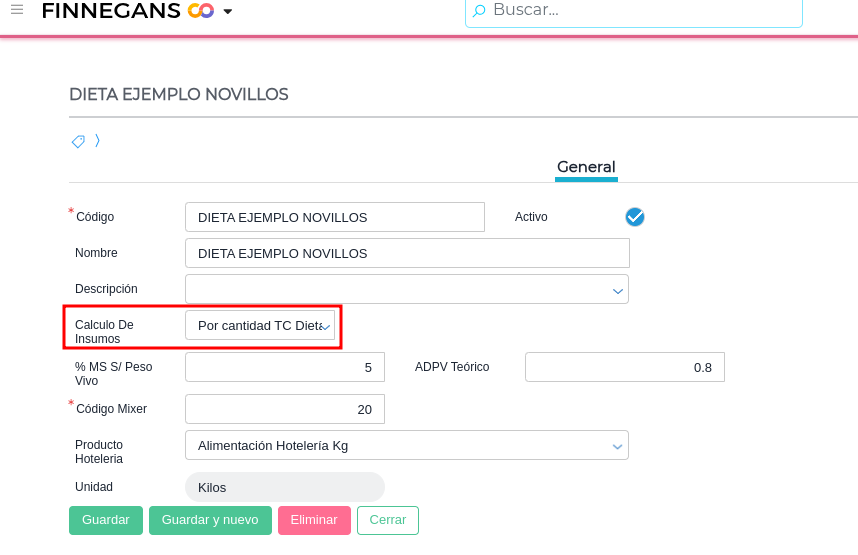Edit the Código Mixer field

click(284, 409)
